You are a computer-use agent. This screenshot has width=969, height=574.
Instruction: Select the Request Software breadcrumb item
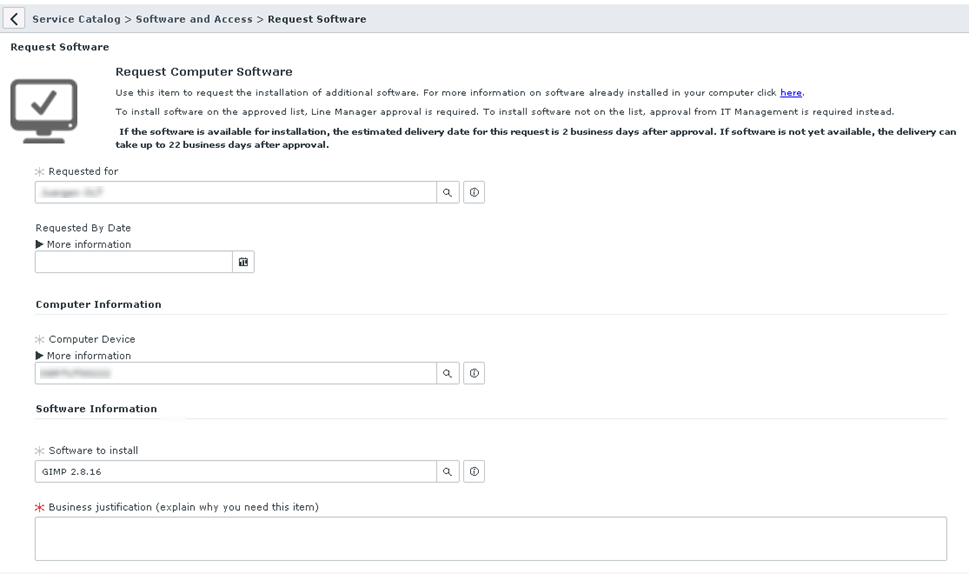coord(317,19)
